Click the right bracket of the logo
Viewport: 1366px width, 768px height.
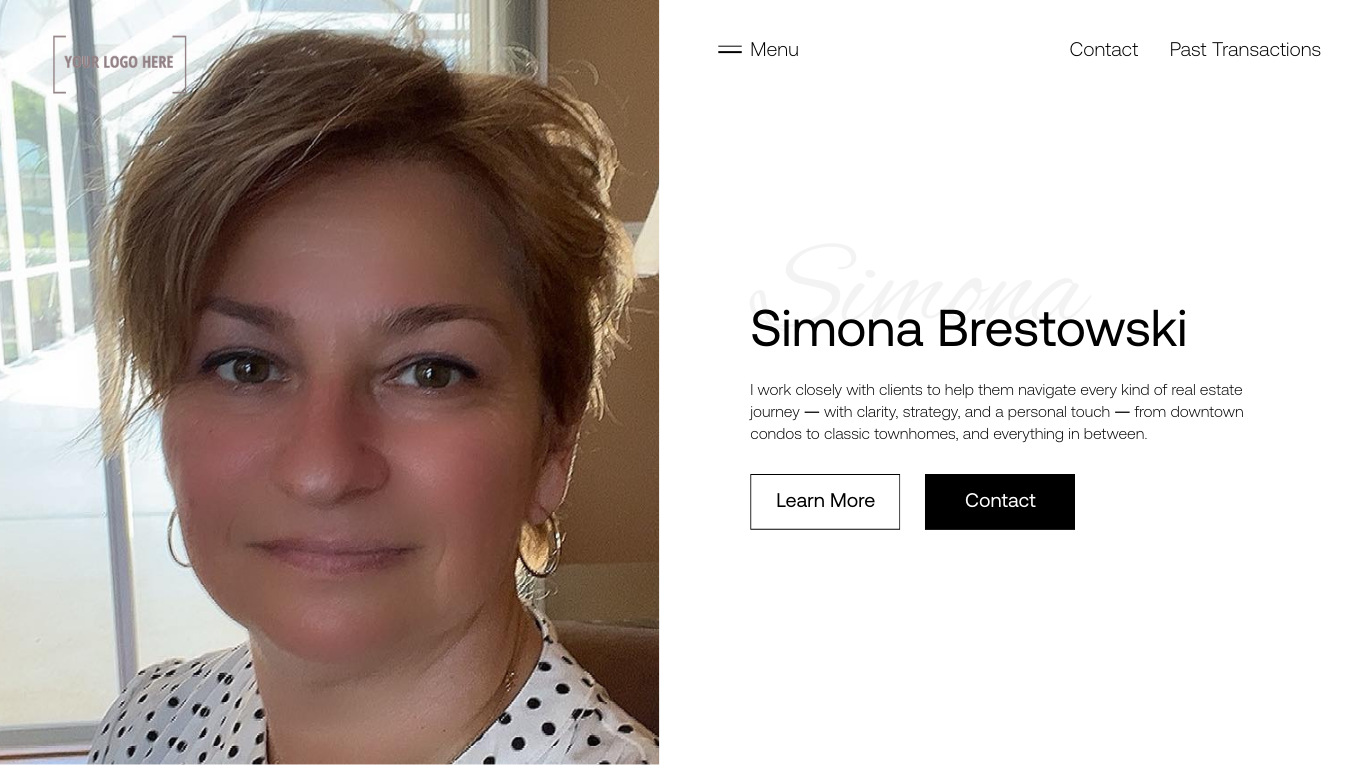coord(180,64)
